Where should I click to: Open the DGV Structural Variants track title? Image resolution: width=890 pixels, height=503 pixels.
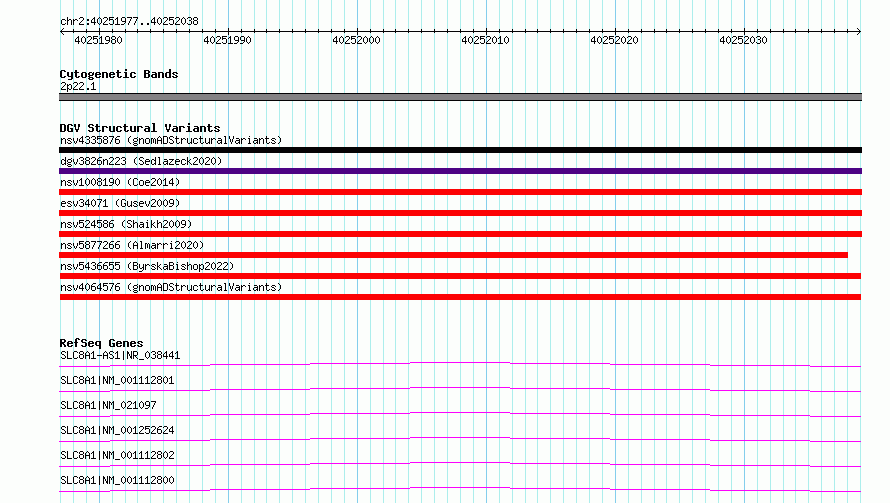click(x=140, y=128)
